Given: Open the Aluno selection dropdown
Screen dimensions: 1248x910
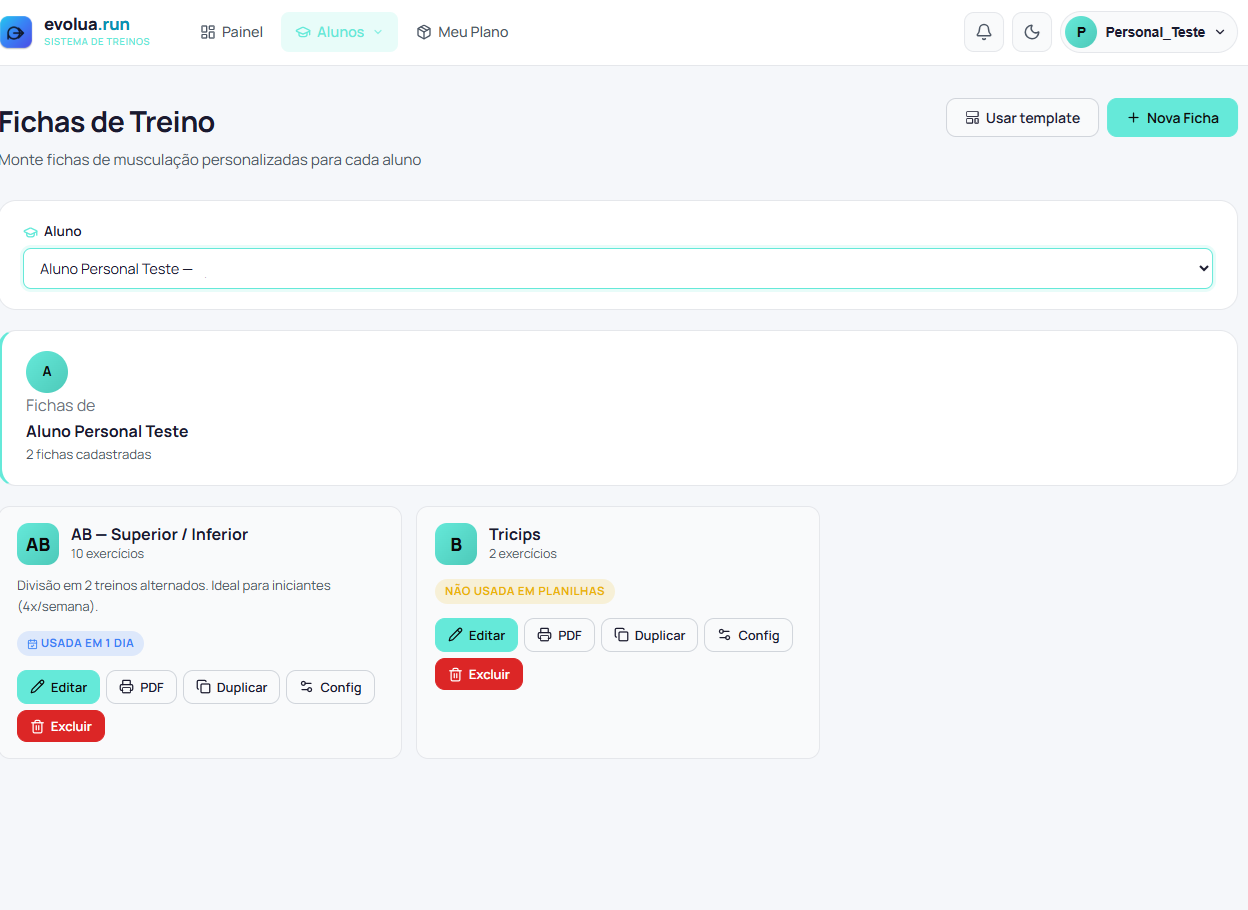Looking at the screenshot, I should 618,269.
